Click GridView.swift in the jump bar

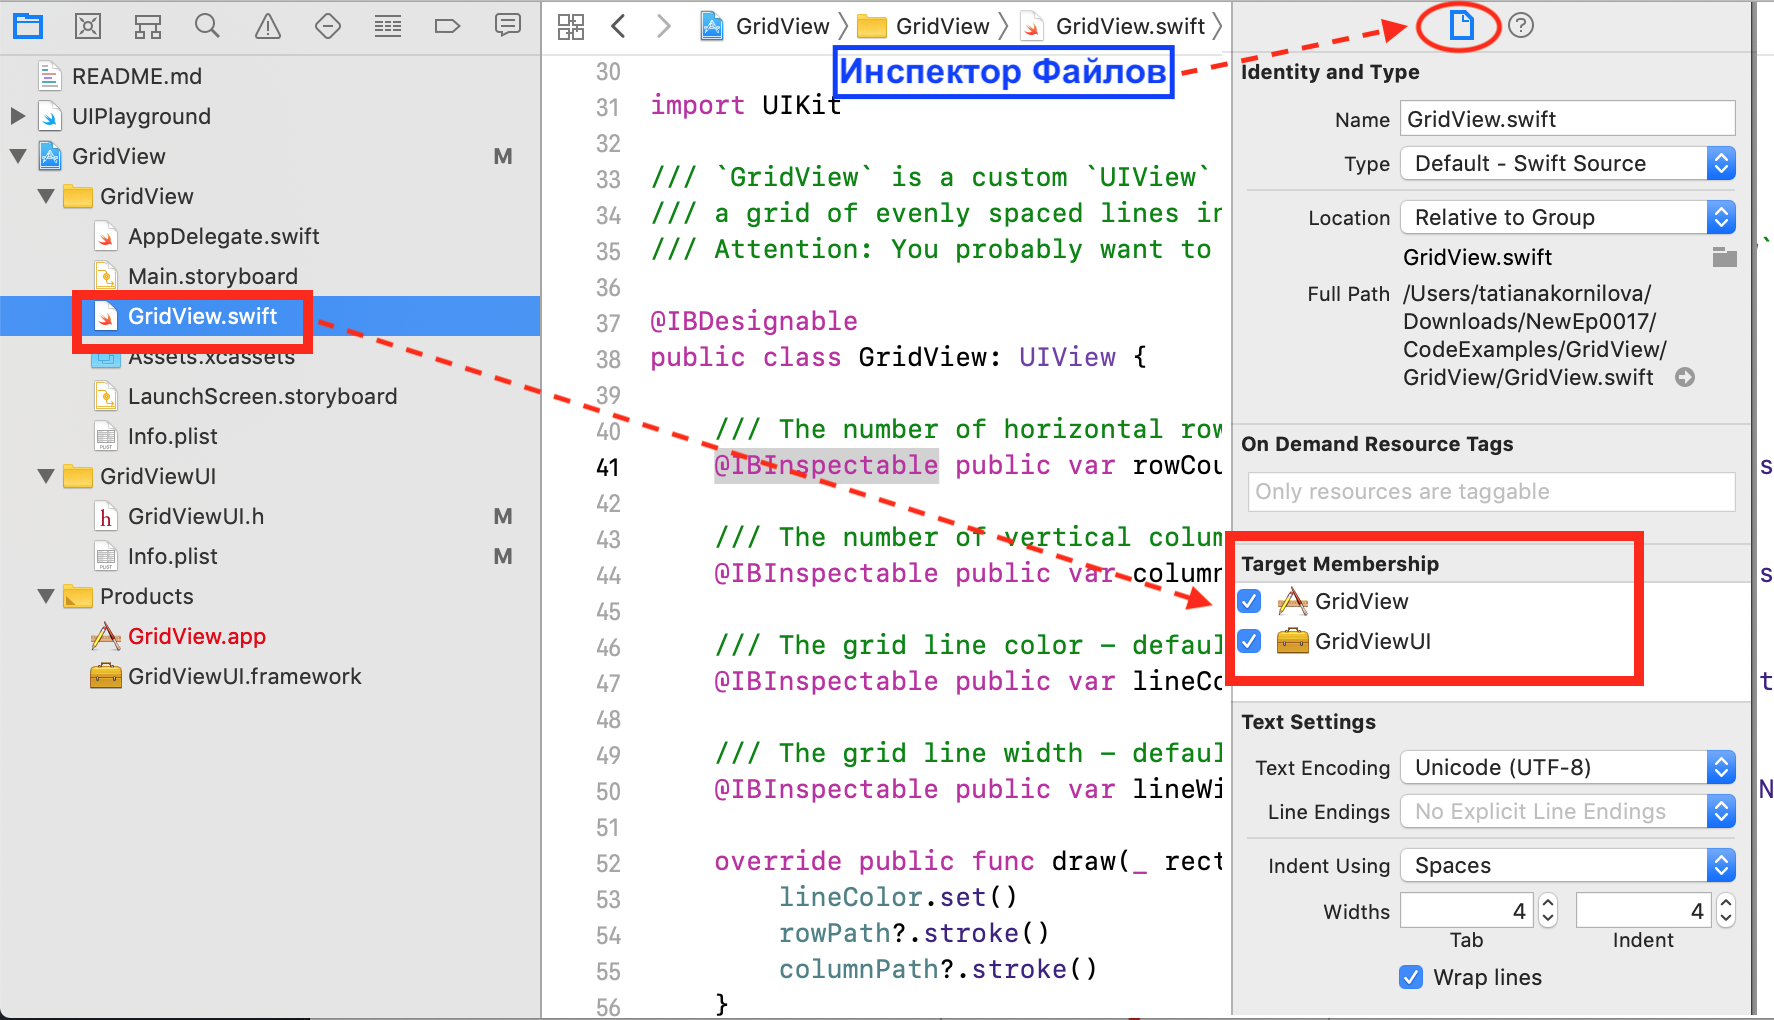tap(1129, 27)
